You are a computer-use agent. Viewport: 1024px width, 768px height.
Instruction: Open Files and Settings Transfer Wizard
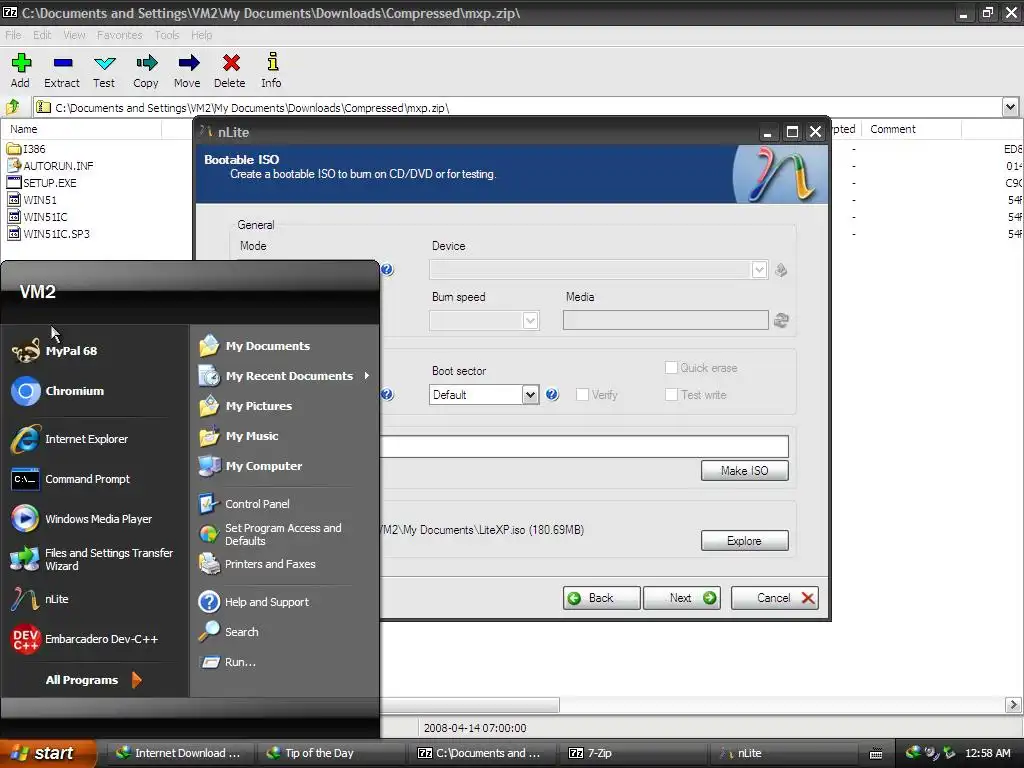[92, 559]
